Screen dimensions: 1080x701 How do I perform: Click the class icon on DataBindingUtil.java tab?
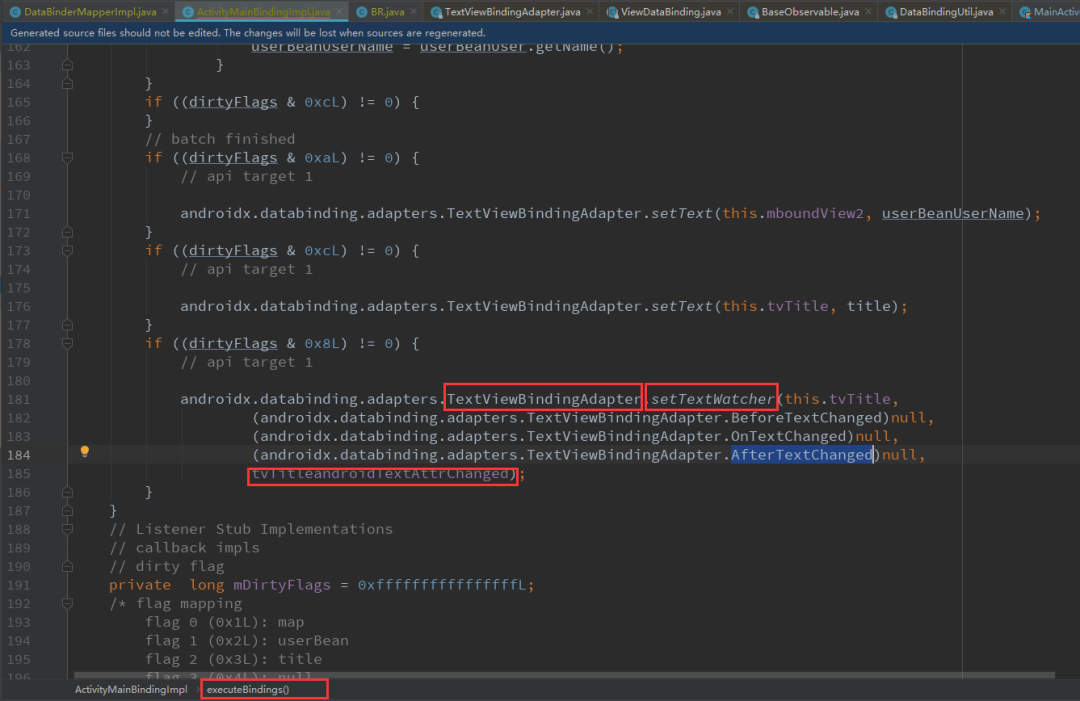[891, 12]
